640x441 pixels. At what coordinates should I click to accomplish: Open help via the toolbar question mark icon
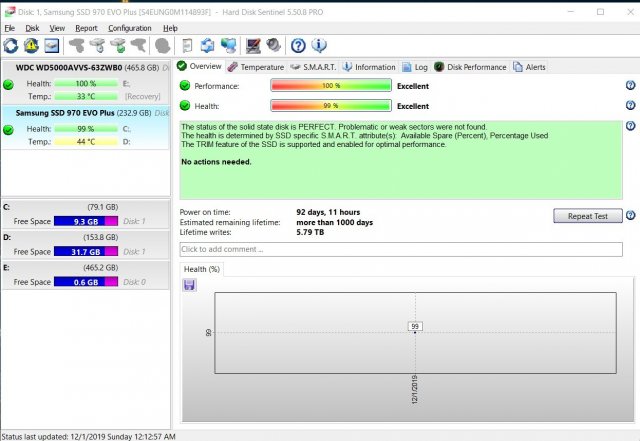(x=297, y=46)
